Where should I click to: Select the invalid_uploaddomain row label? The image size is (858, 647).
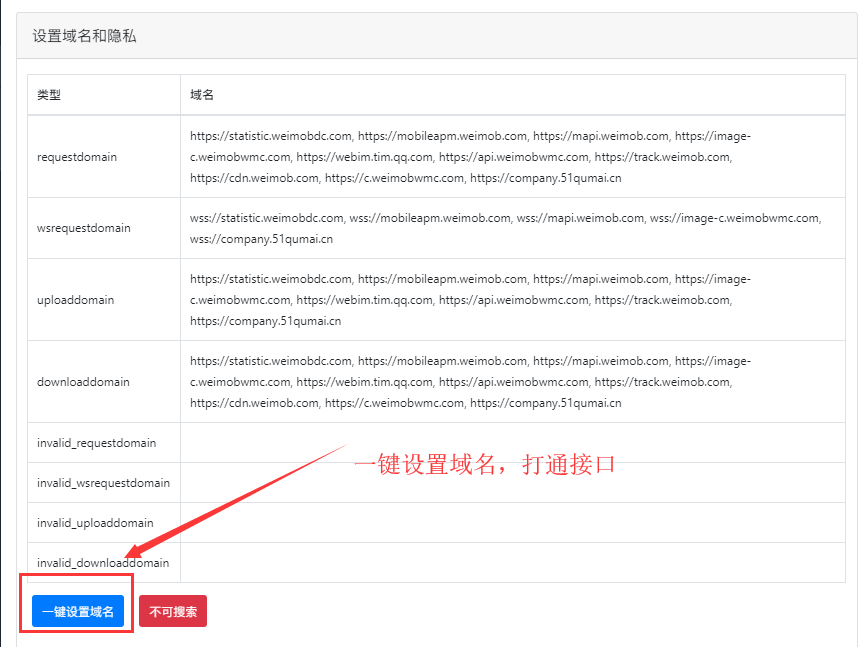coord(95,523)
